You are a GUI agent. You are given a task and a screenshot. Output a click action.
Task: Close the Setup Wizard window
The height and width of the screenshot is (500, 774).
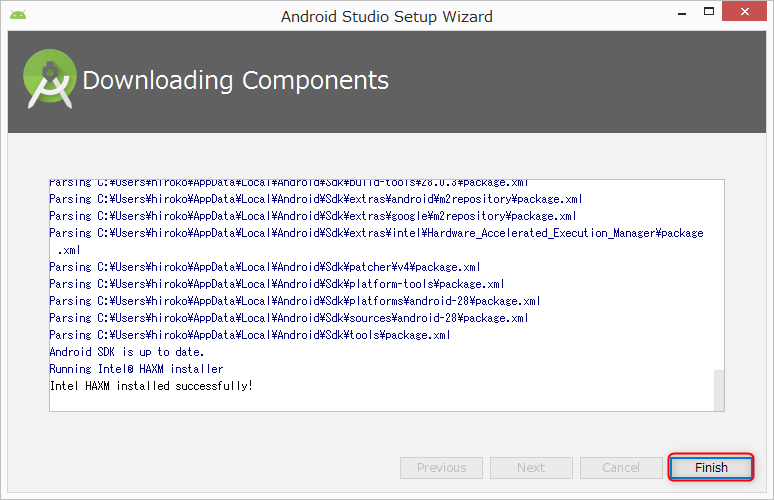pos(744,11)
